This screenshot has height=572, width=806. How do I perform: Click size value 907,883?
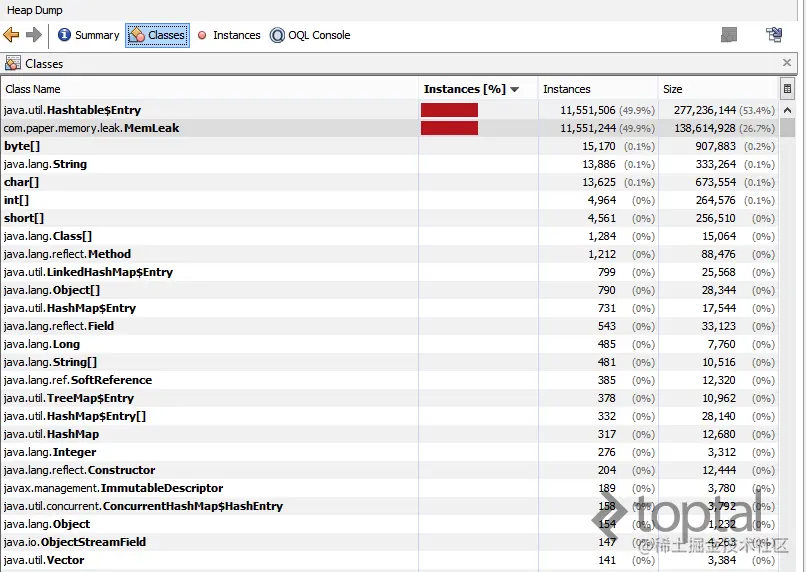coord(716,146)
